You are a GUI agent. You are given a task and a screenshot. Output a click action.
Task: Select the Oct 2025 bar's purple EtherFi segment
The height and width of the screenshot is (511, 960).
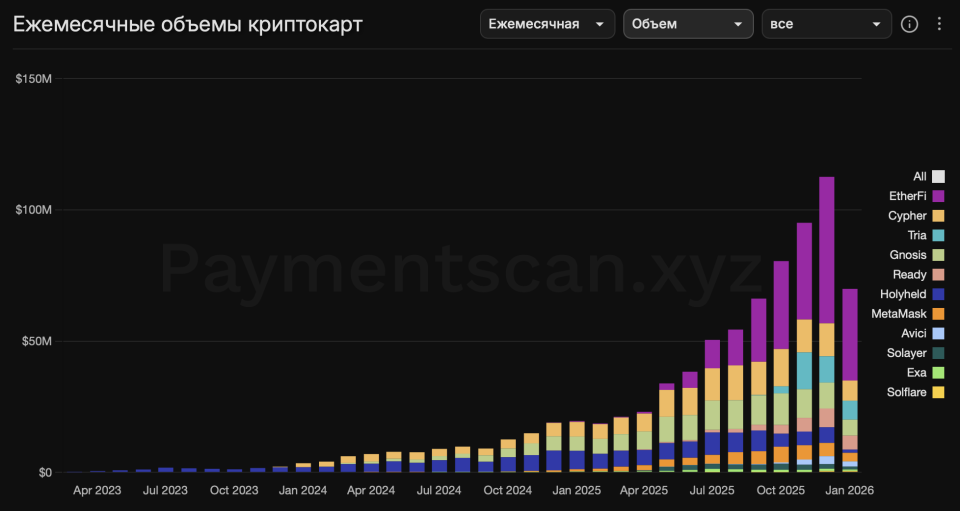pyautogui.click(x=781, y=305)
